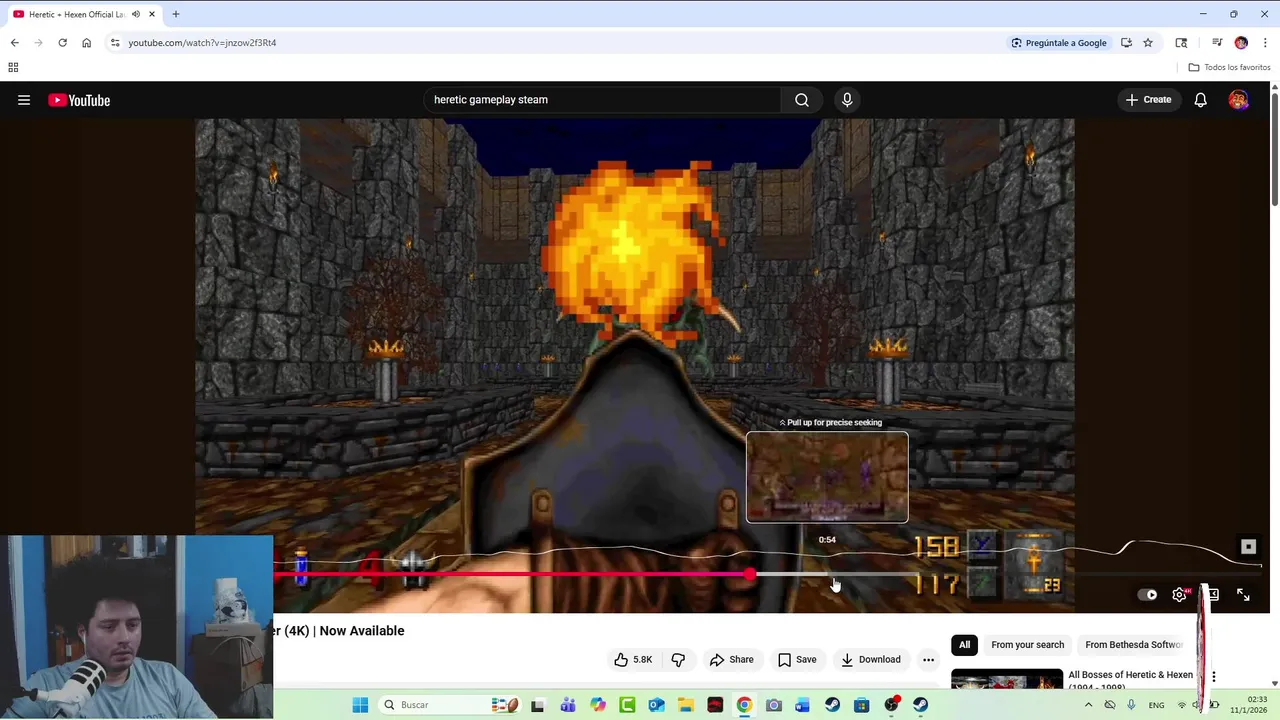Open the apps grid in bookmarks bar
This screenshot has height=720, width=1280.
13,67
